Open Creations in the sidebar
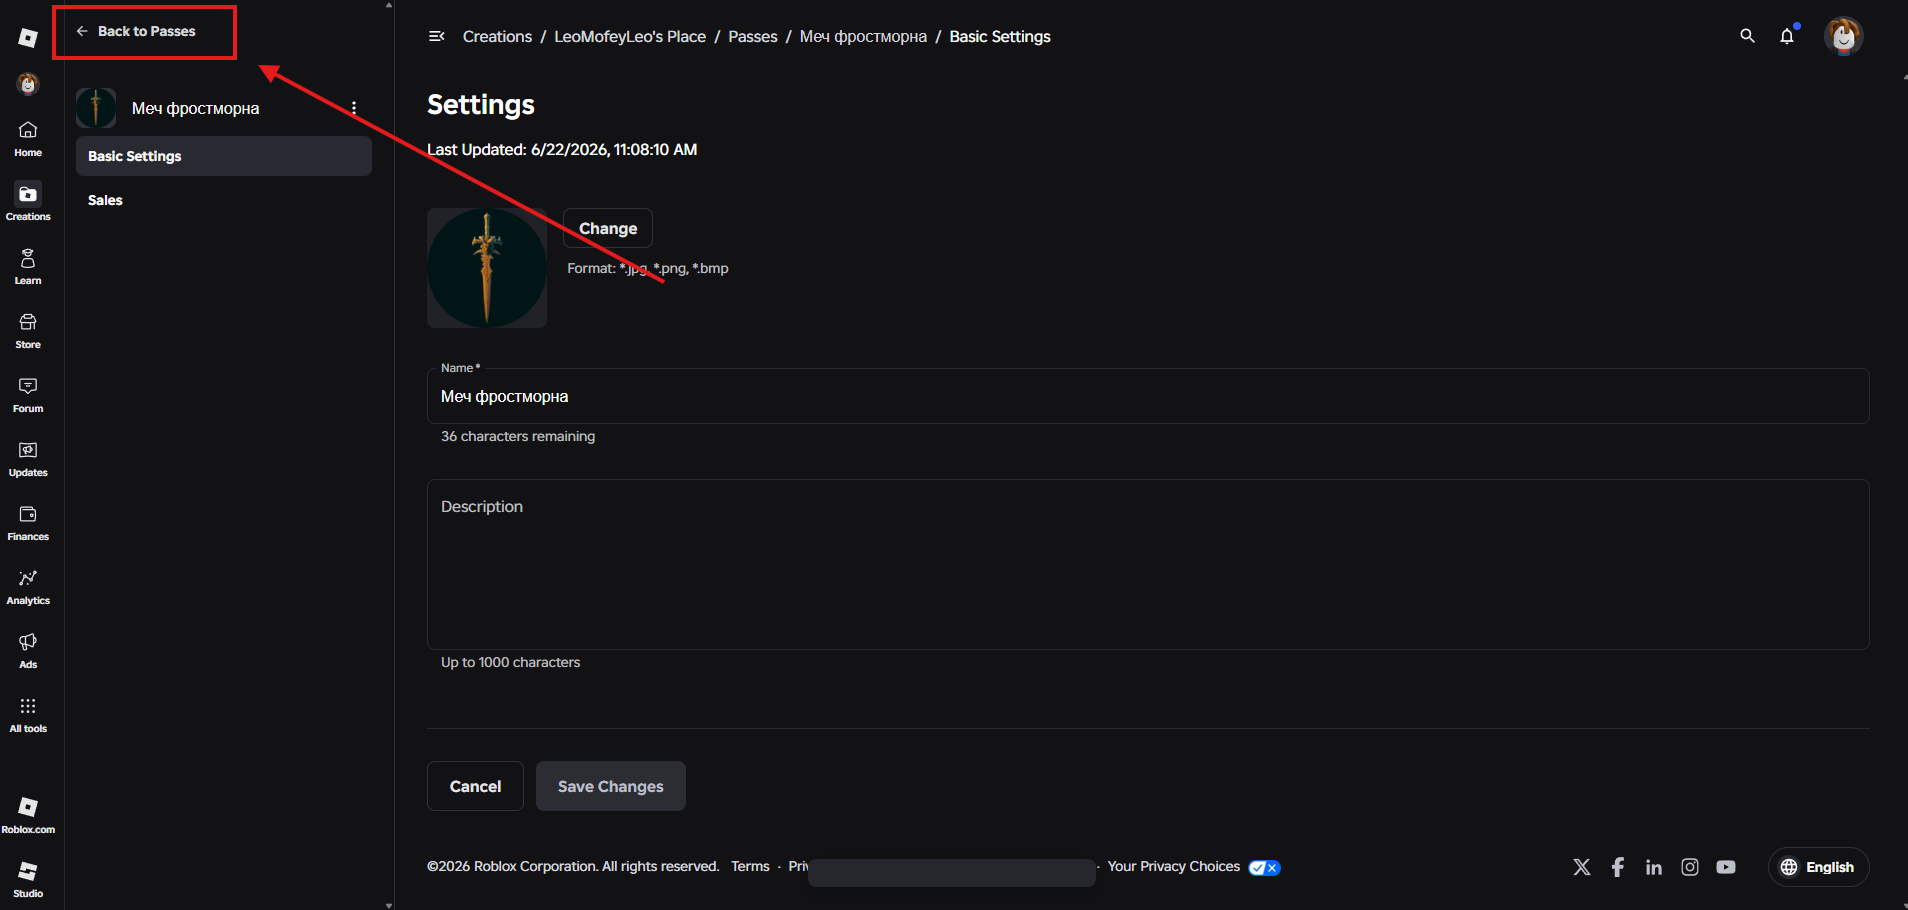The width and height of the screenshot is (1908, 910). point(28,202)
